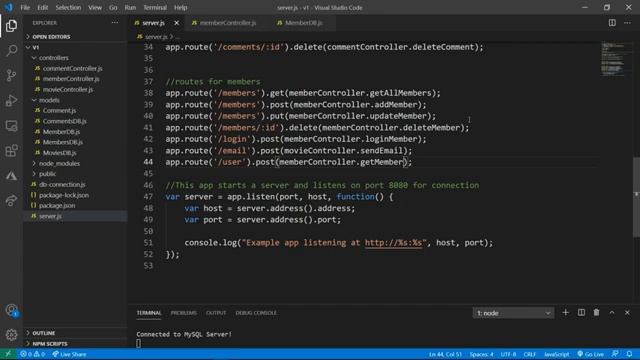Open the Selection menu
The height and width of the screenshot is (360, 640).
point(68,7)
